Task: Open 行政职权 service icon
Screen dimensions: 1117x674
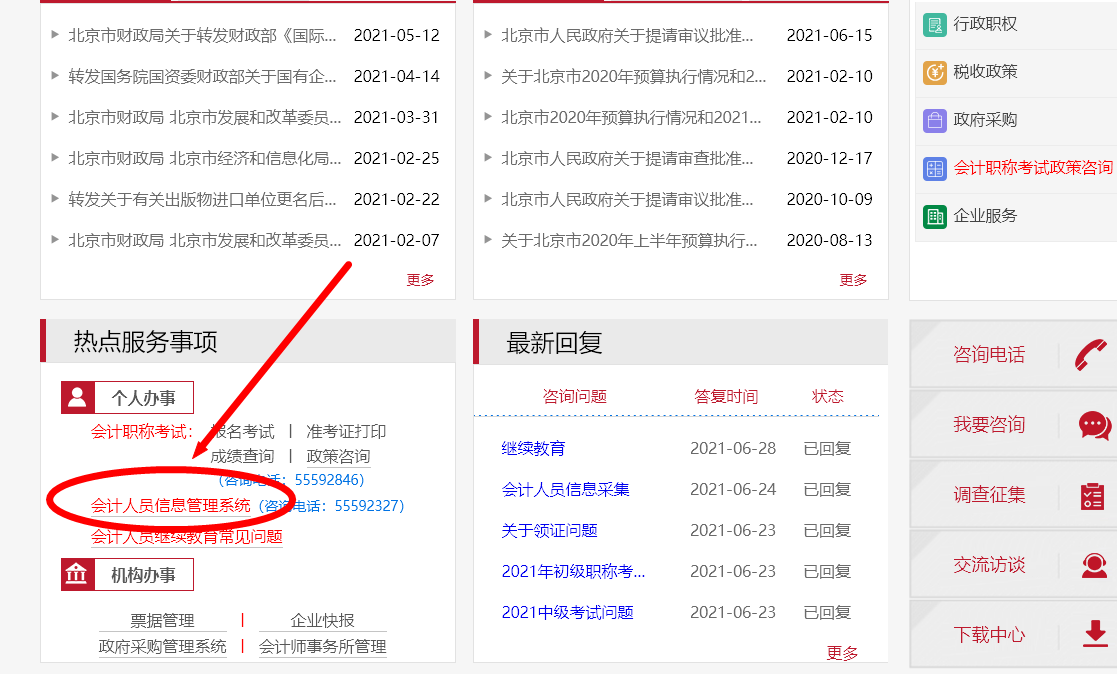Action: pos(933,23)
